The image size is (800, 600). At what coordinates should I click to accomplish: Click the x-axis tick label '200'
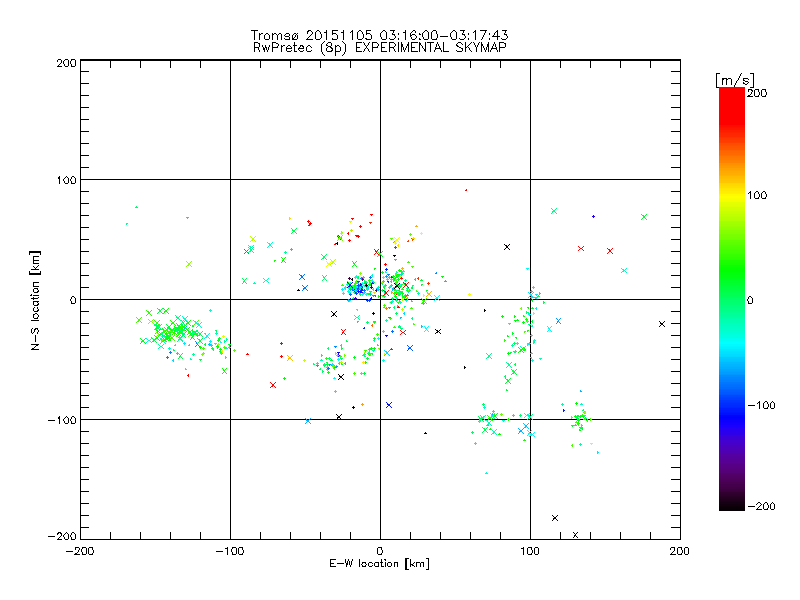click(680, 551)
